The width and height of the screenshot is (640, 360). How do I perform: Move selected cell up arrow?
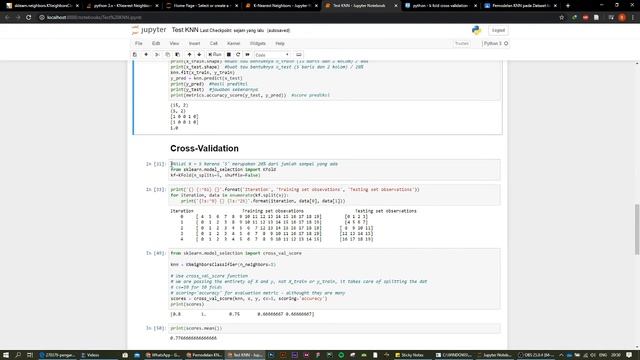pyautogui.click(x=189, y=55)
